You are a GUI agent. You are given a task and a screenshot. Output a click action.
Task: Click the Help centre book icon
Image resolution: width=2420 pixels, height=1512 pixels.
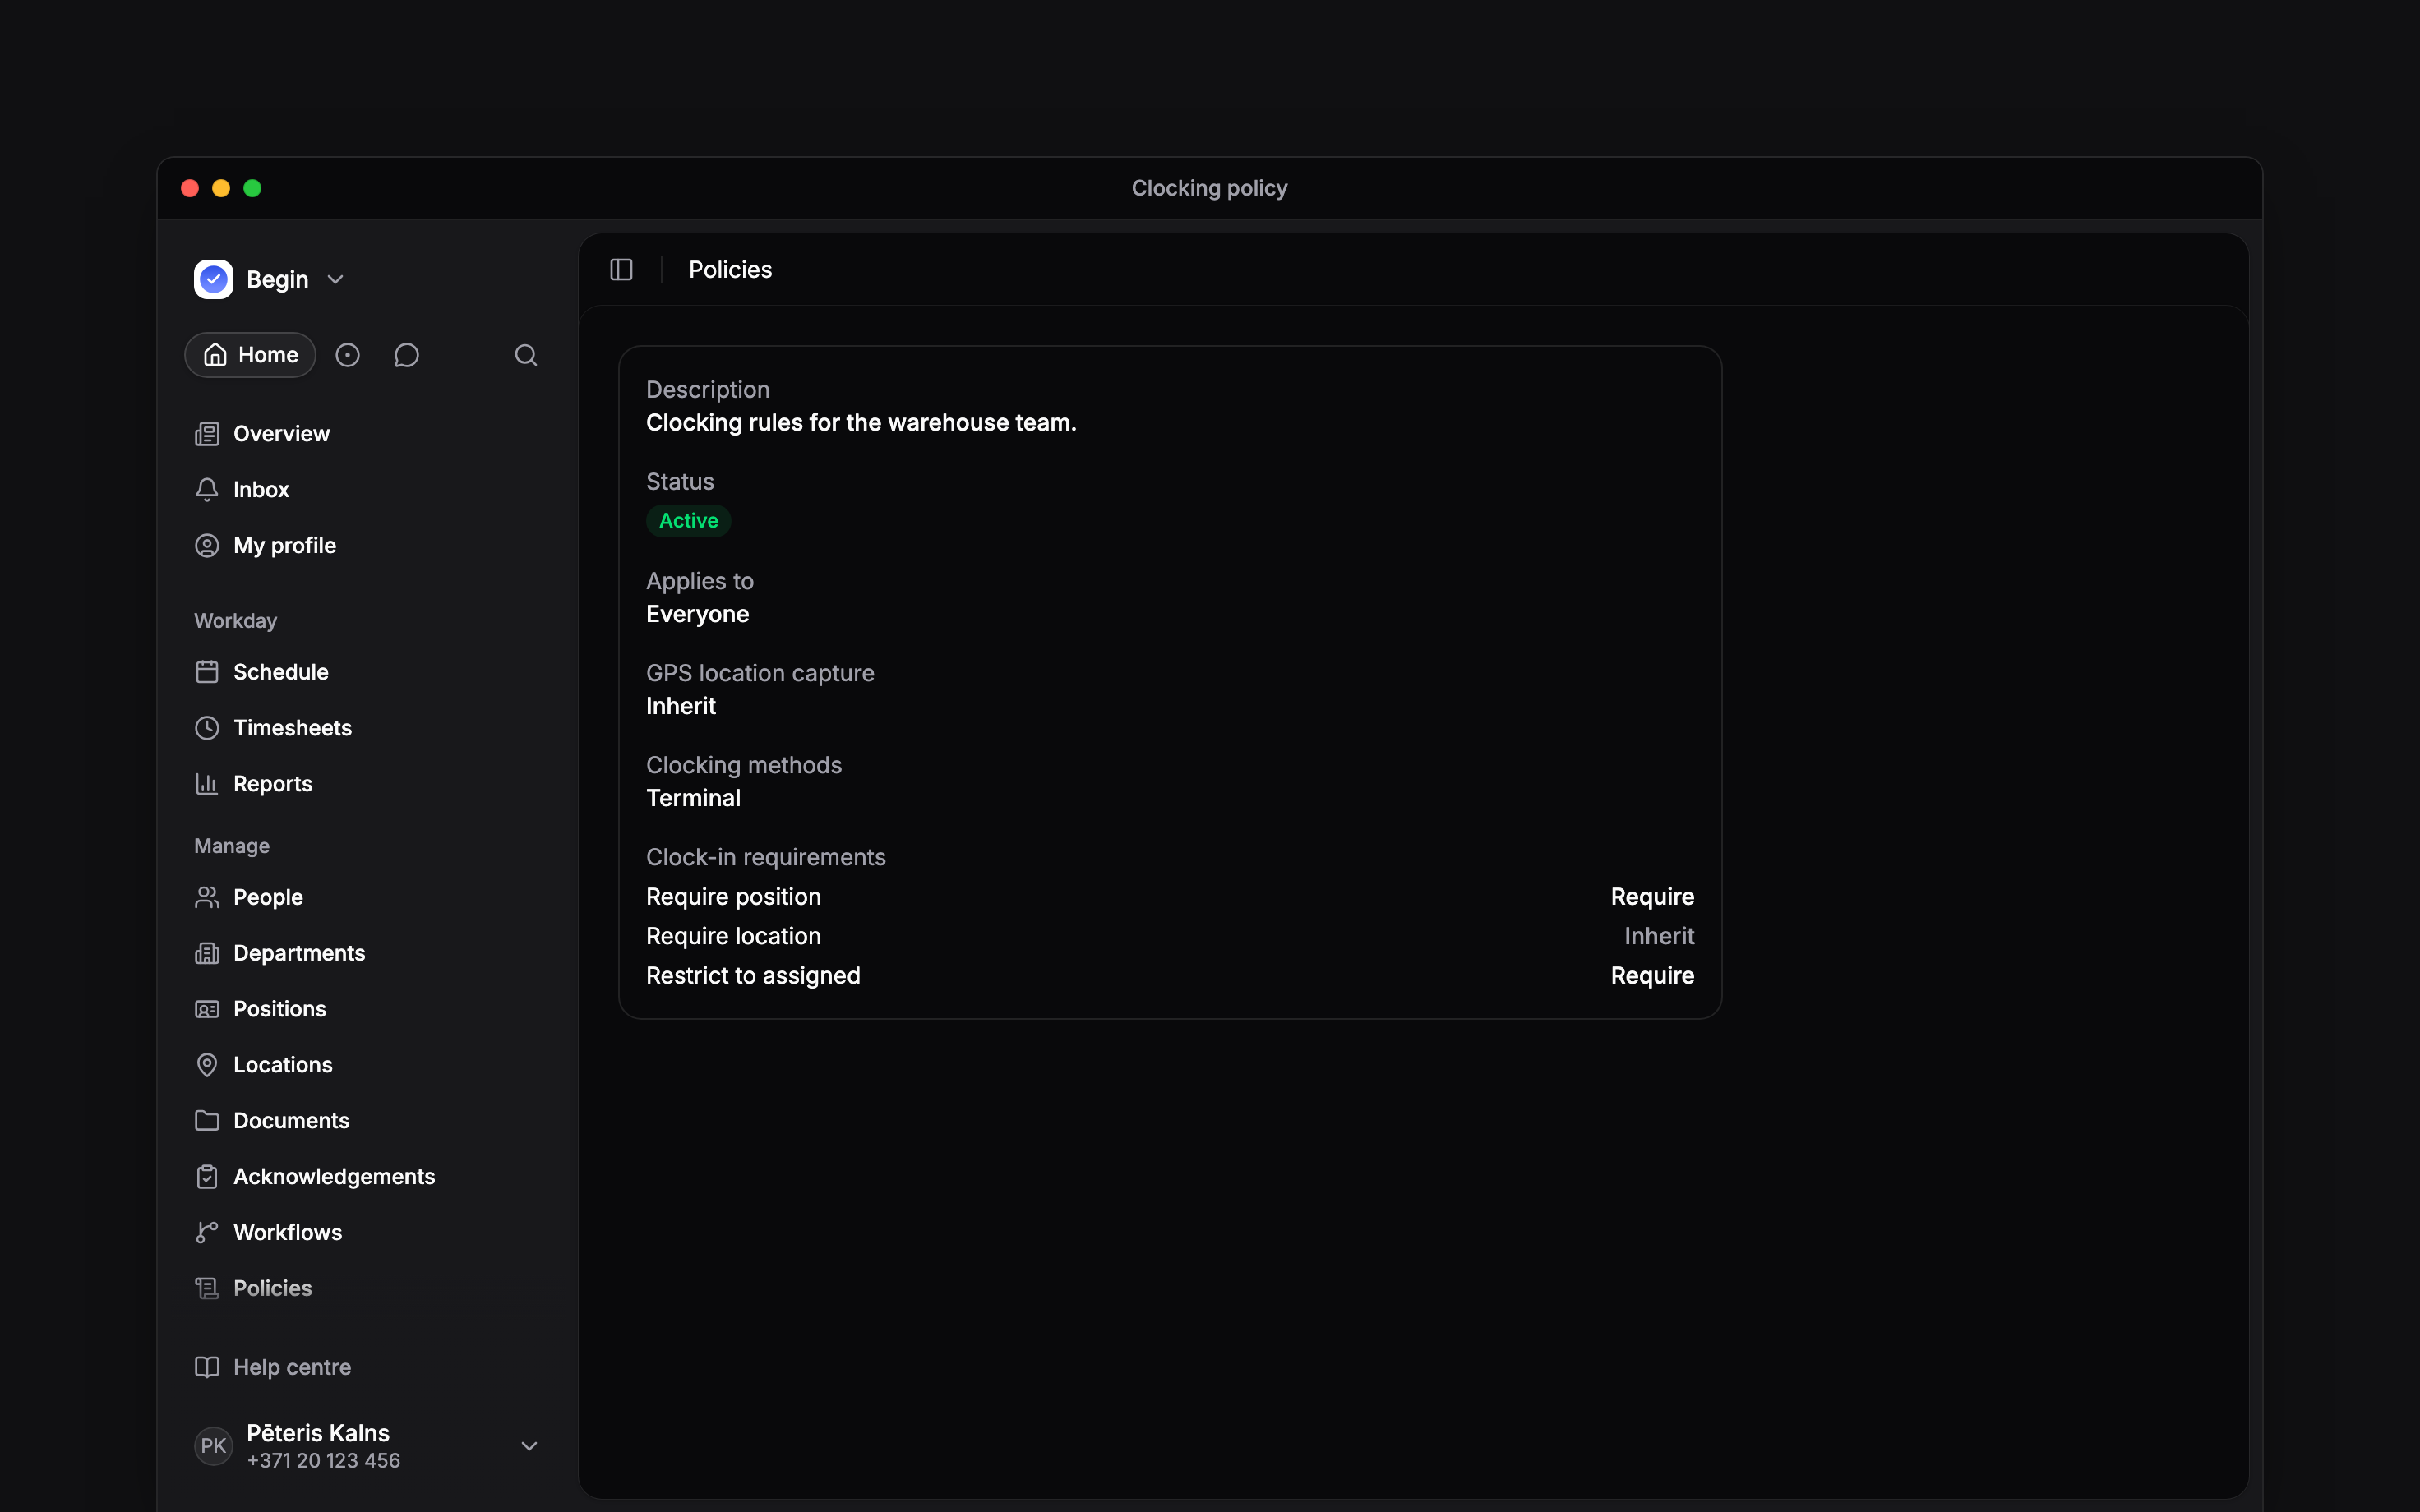207,1367
